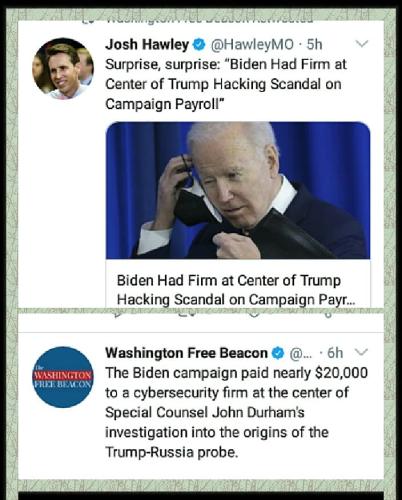The image size is (402, 500).
Task: Click the cut-off share icon under Hawley's tweet
Action: click(x=328, y=314)
